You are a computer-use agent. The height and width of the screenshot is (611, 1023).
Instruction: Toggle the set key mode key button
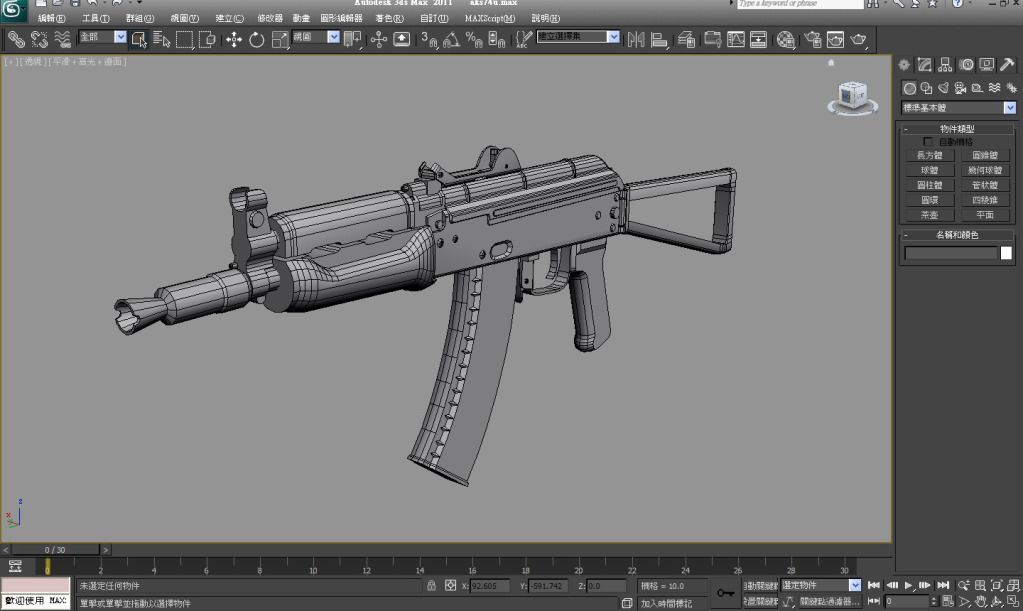[x=725, y=593]
